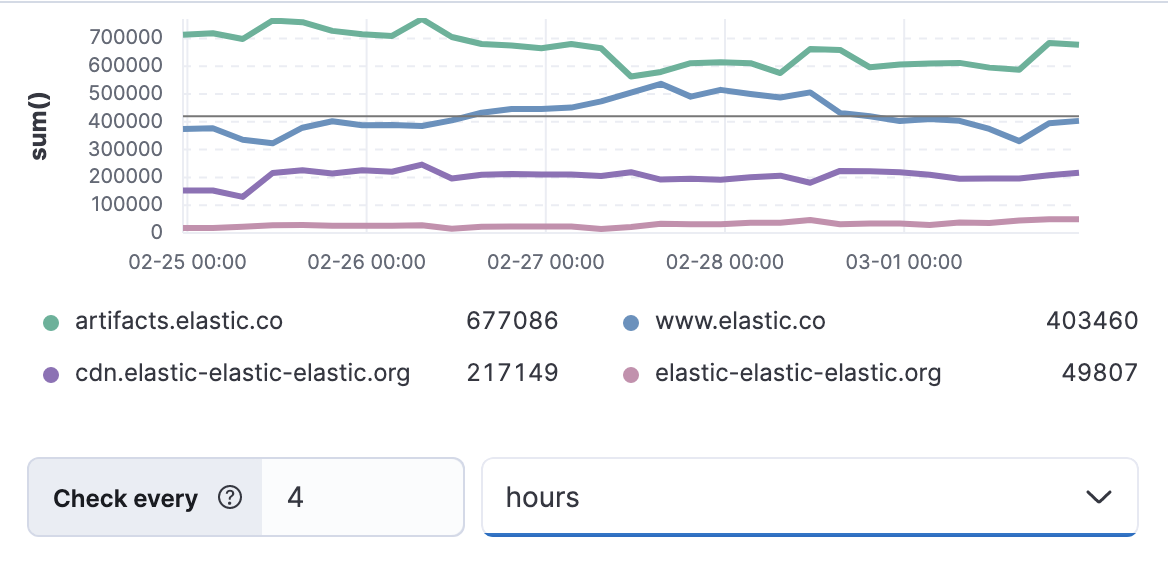Screen dimensions: 1168x571
Task: Click the www.elastic.co value 403460
Action: click(x=1092, y=322)
